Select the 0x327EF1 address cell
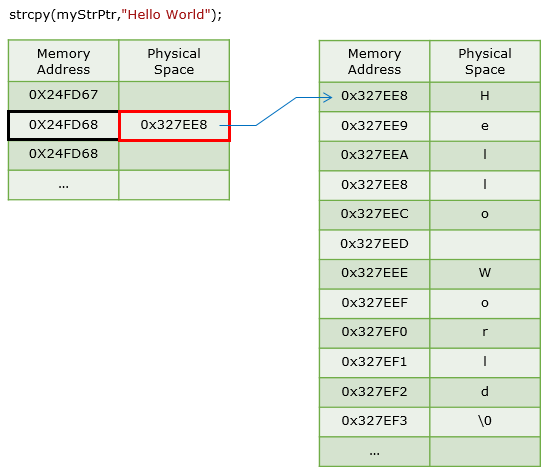 coord(374,363)
